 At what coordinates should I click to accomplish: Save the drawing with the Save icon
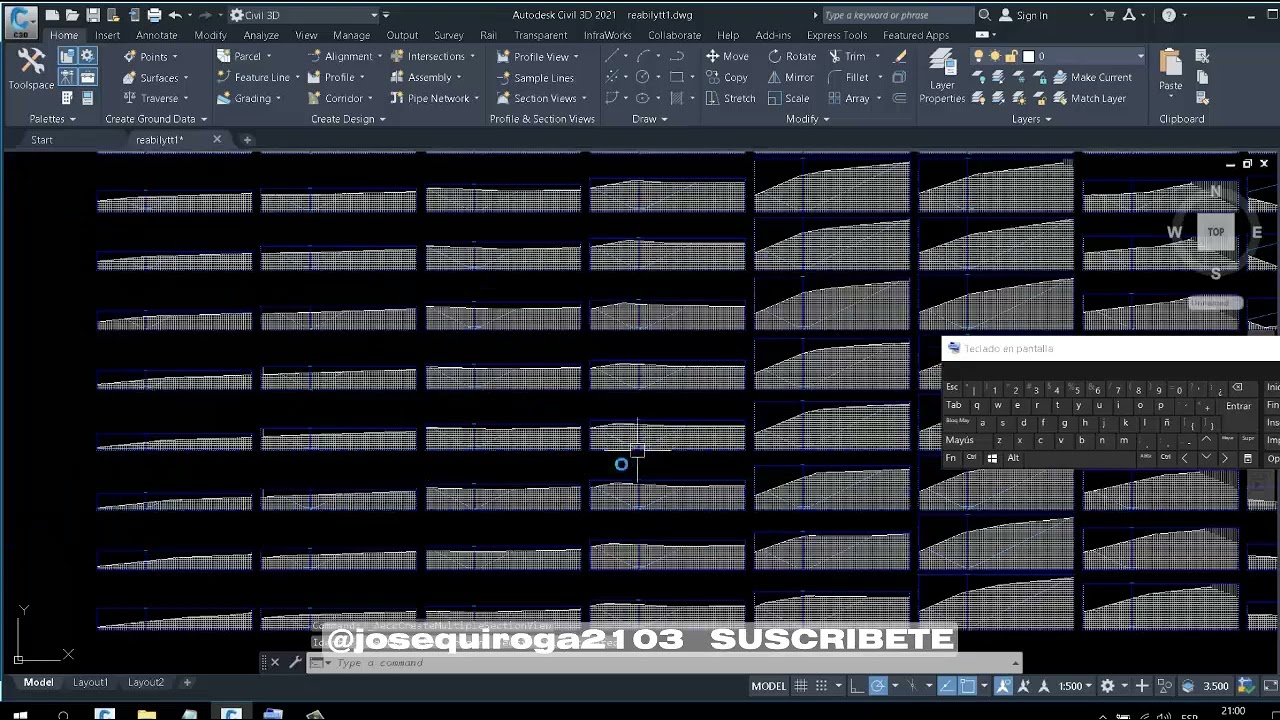coord(93,15)
